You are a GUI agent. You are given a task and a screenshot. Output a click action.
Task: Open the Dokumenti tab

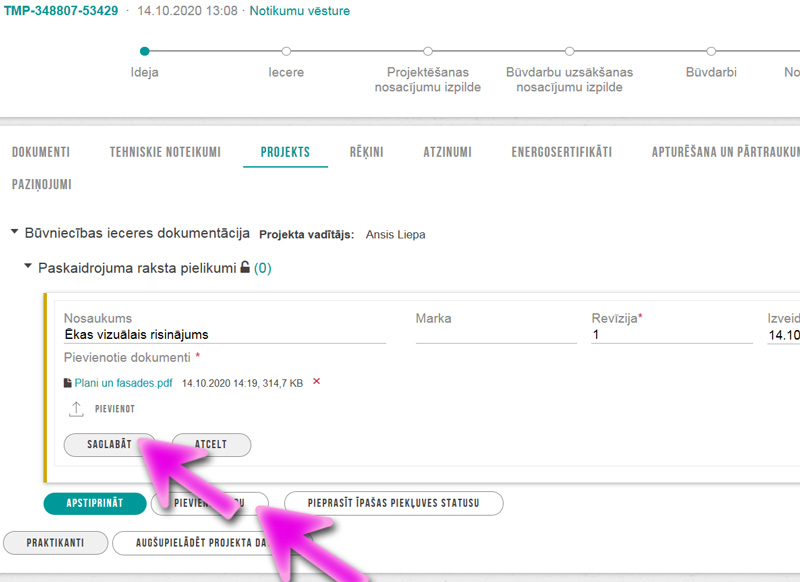coord(41,153)
